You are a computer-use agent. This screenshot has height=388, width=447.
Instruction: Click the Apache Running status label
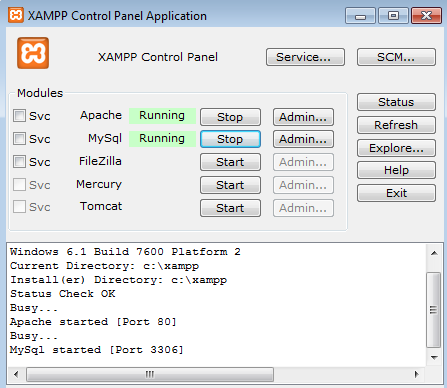click(x=162, y=115)
